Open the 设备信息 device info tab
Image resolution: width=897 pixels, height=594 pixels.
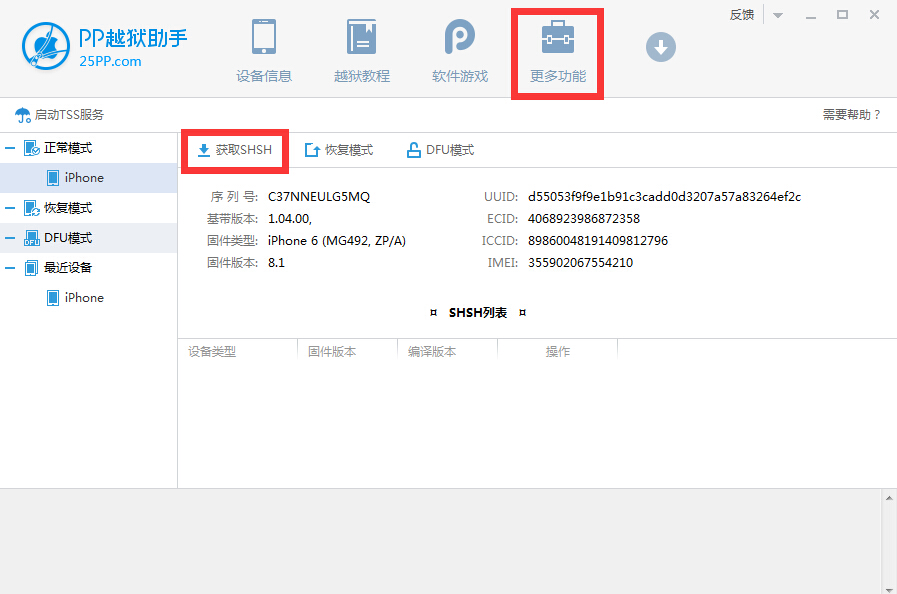[264, 52]
